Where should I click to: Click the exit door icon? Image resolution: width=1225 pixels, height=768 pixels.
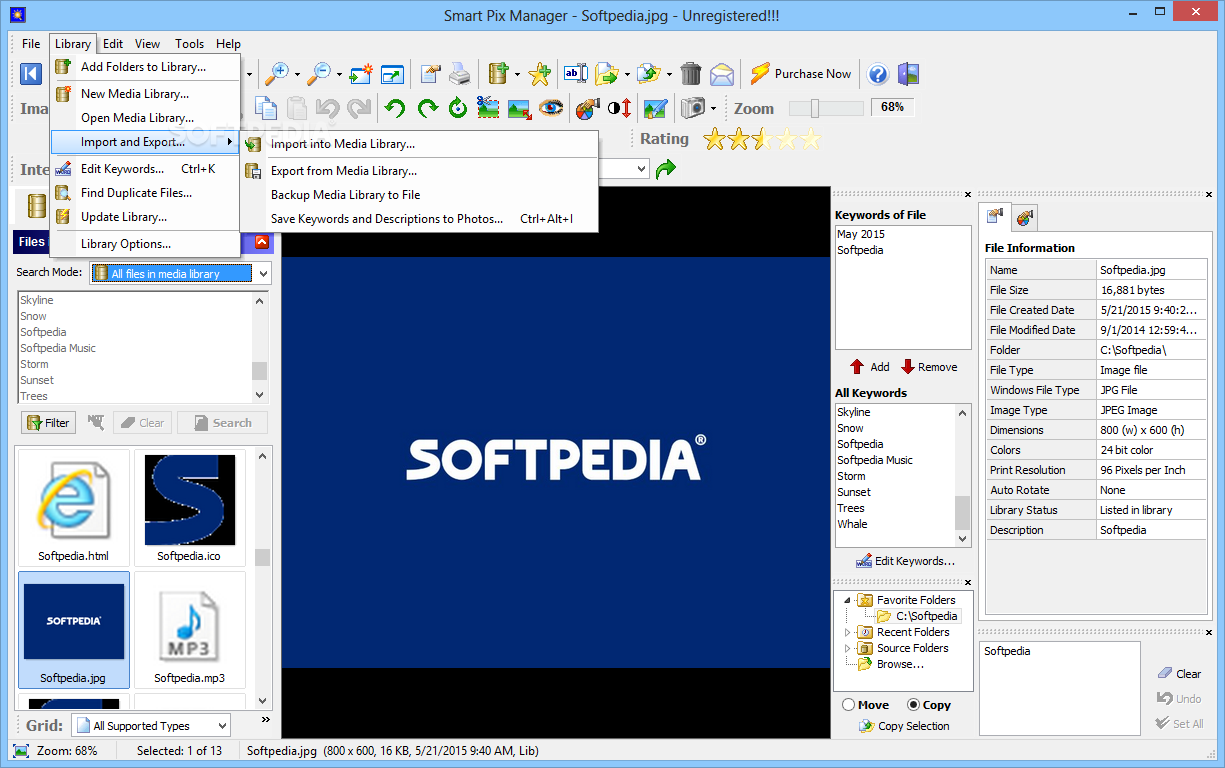pyautogui.click(x=908, y=73)
